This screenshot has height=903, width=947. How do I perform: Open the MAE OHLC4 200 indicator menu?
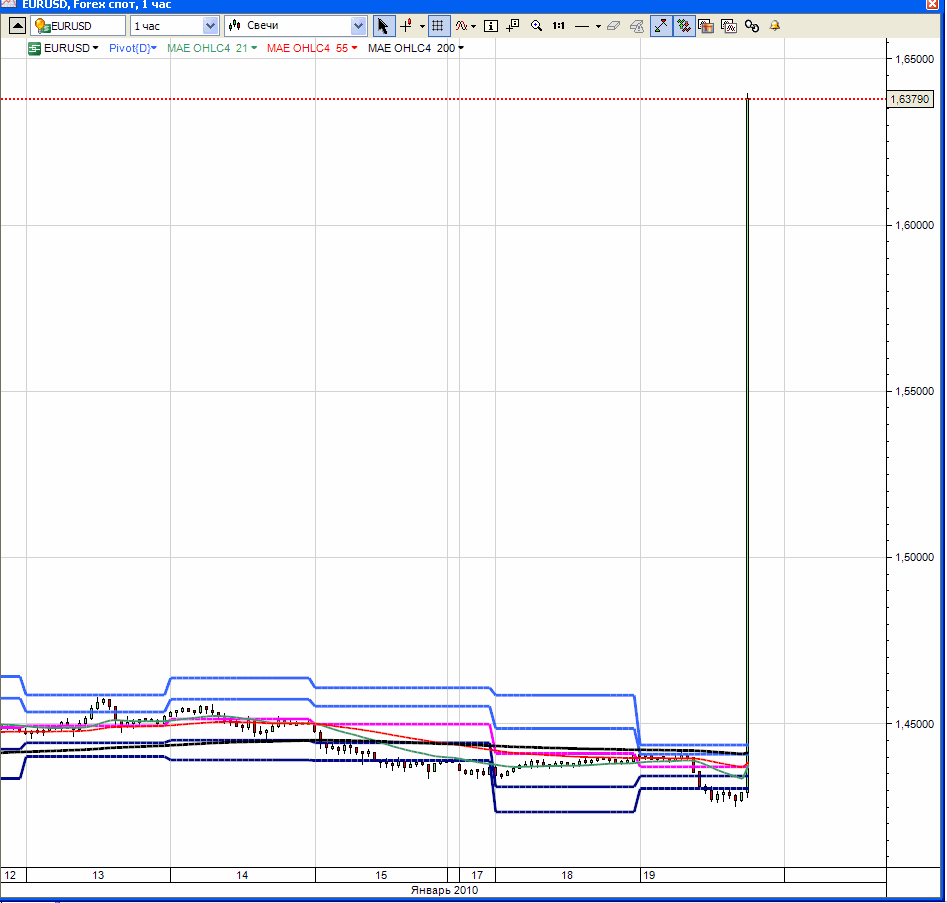coord(416,48)
